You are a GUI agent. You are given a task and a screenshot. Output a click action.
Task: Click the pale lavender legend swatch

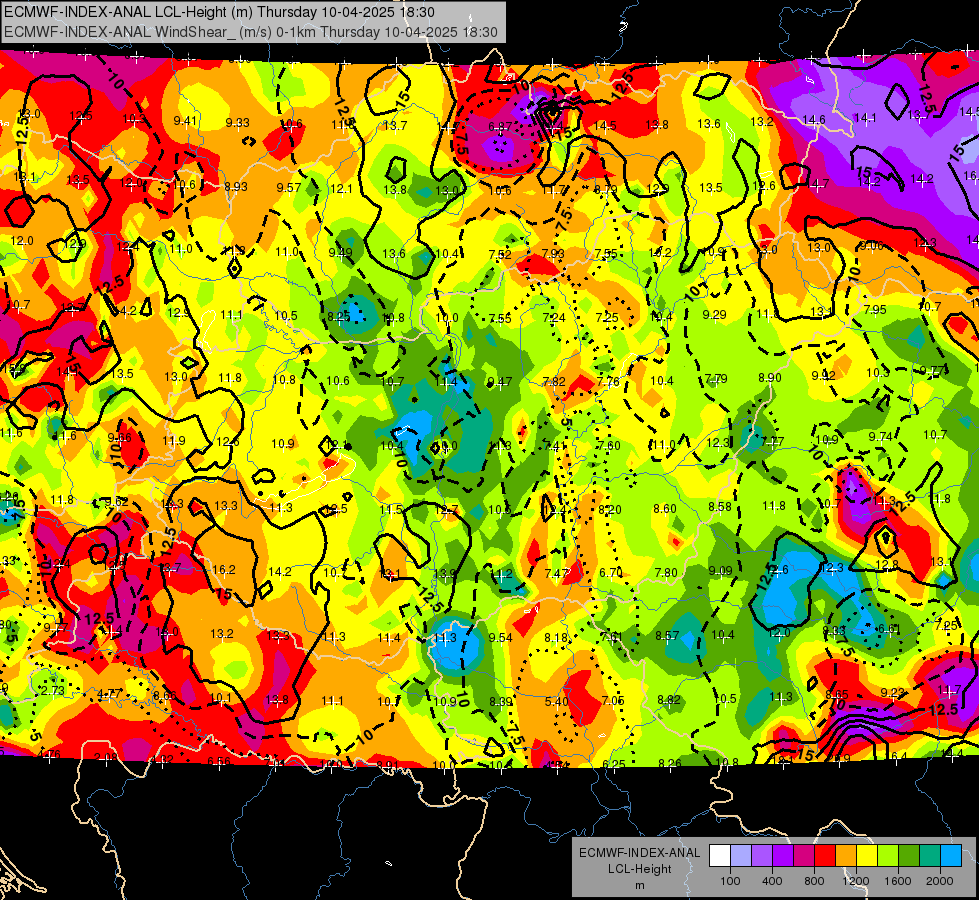point(740,856)
